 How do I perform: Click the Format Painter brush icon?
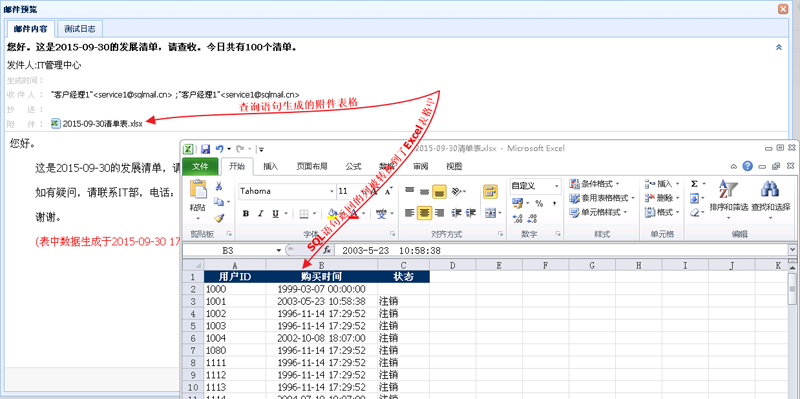219,218
